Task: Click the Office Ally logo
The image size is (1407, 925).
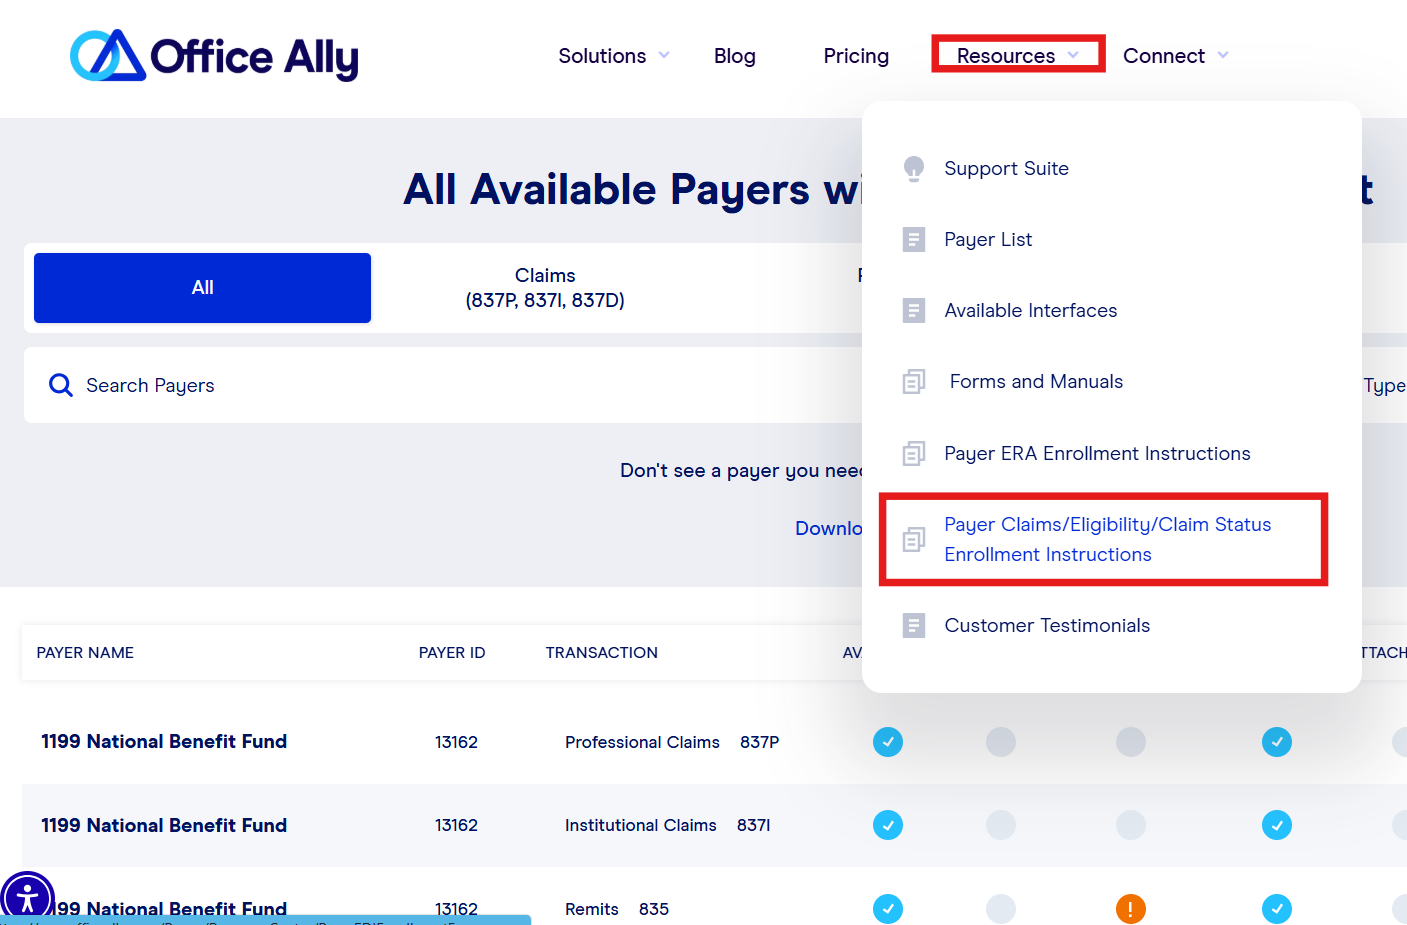Action: (x=214, y=56)
